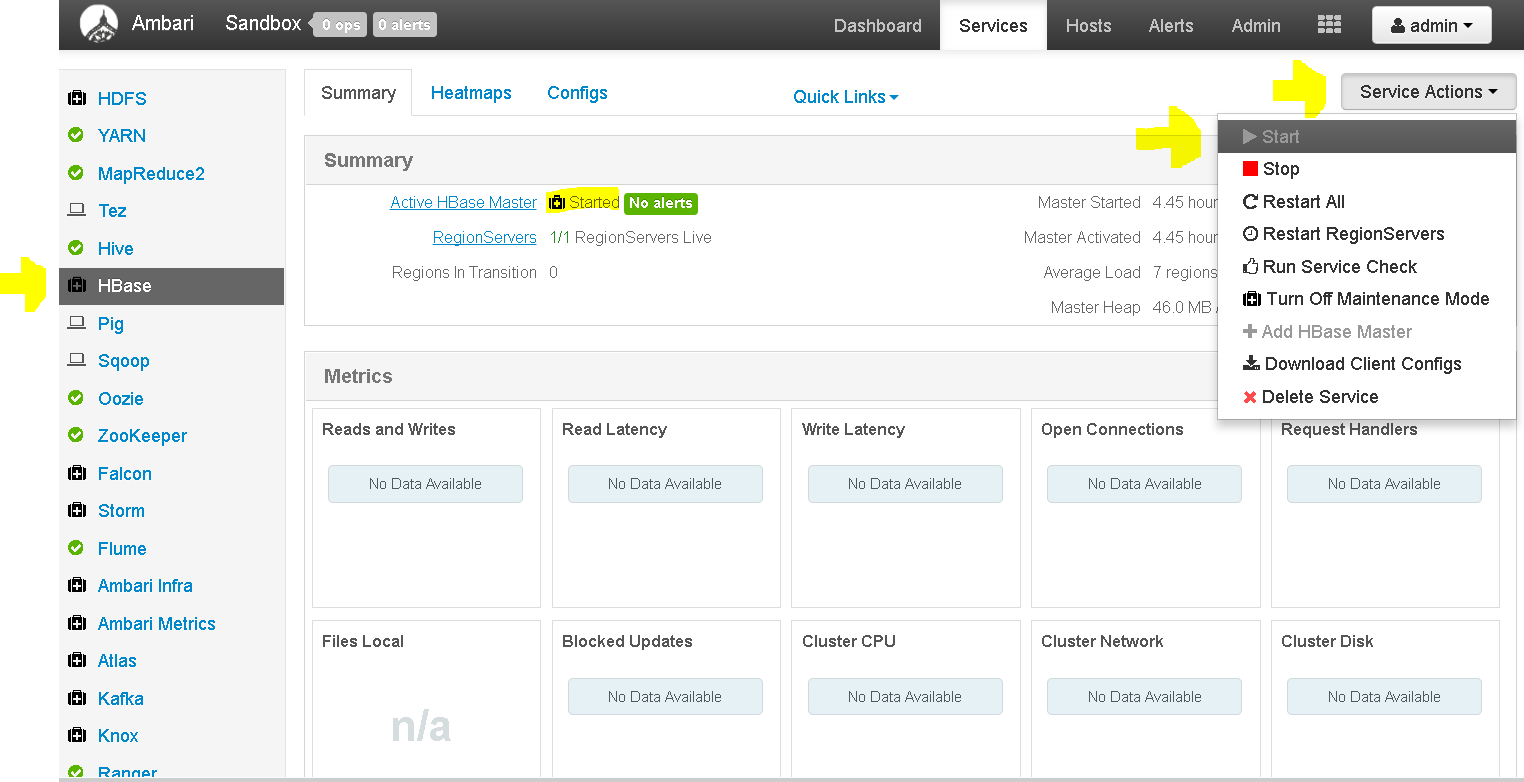Click the red Stop icon in menu
The image size is (1524, 782).
1250,169
